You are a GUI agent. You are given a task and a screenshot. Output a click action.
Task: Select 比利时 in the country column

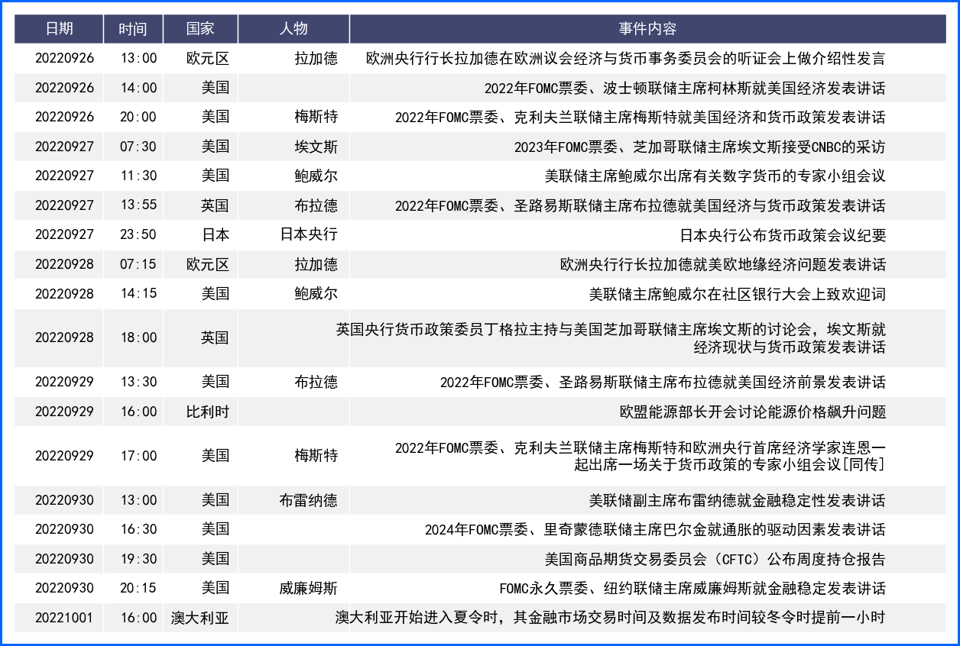click(x=208, y=411)
